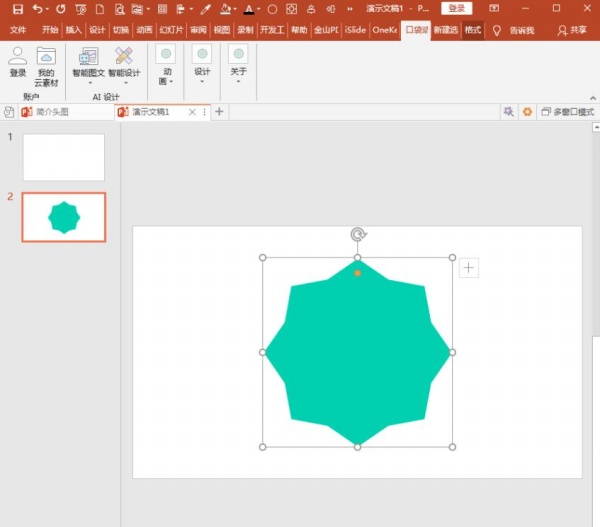Select the blank slide 1 thumbnail
Viewport: 600px width, 527px height.
[x=63, y=157]
